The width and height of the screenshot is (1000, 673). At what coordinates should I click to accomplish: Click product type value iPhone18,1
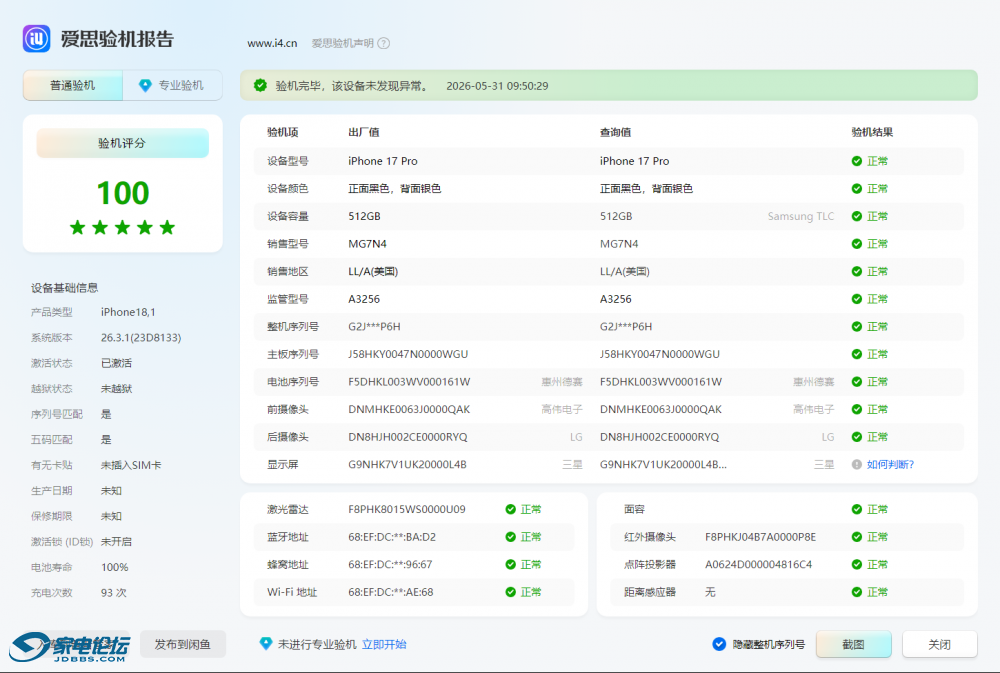pyautogui.click(x=128, y=312)
